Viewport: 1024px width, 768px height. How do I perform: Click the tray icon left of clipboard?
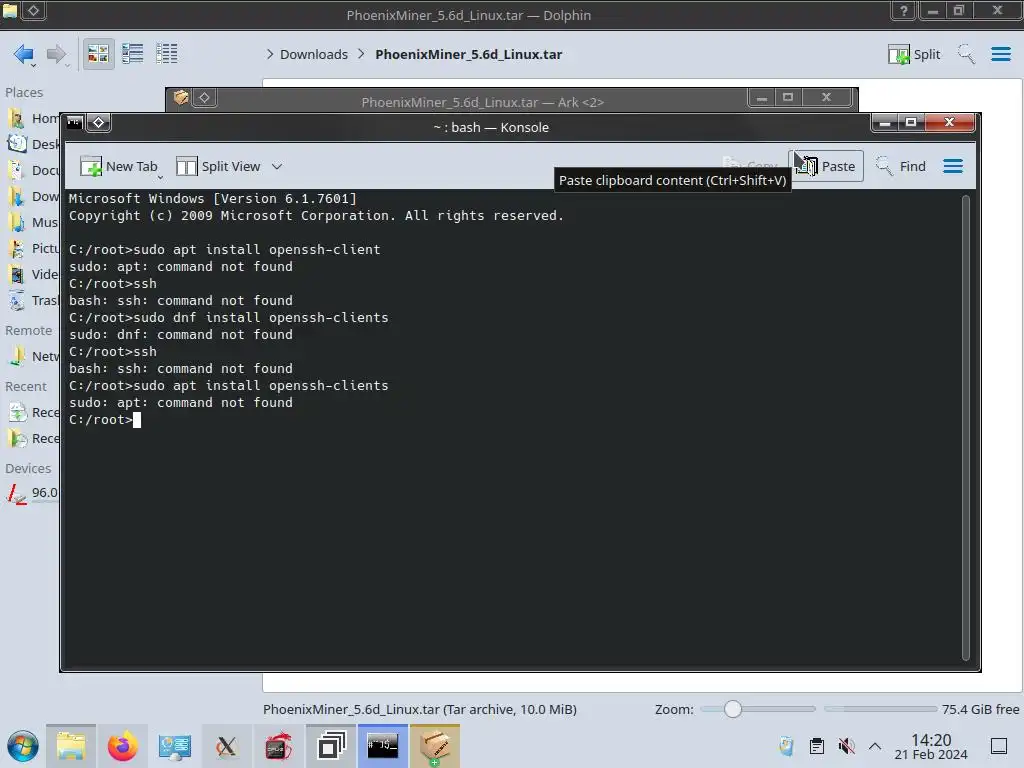tap(787, 746)
